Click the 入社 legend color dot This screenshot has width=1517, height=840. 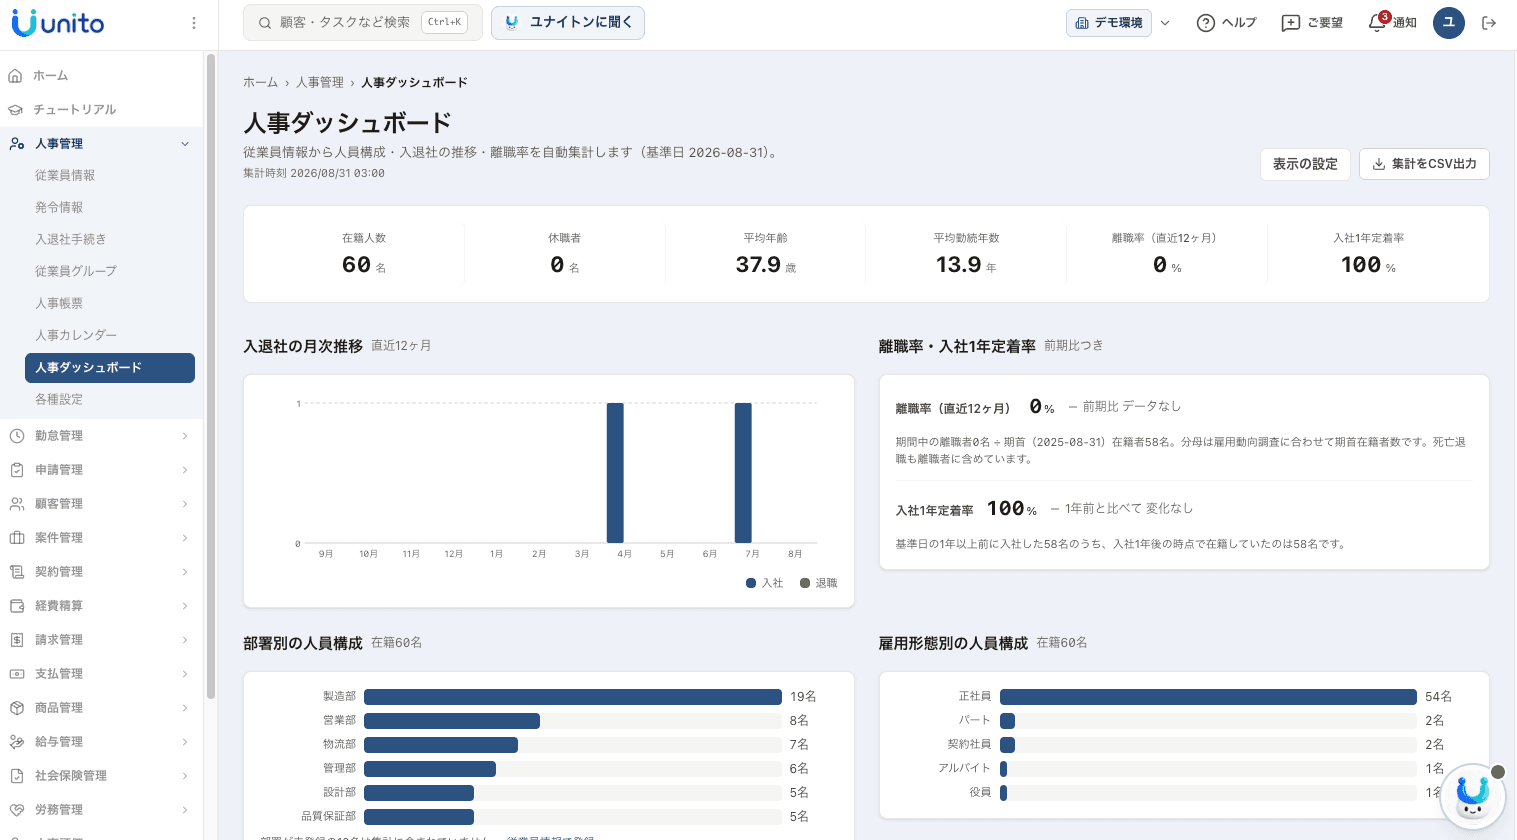[751, 583]
